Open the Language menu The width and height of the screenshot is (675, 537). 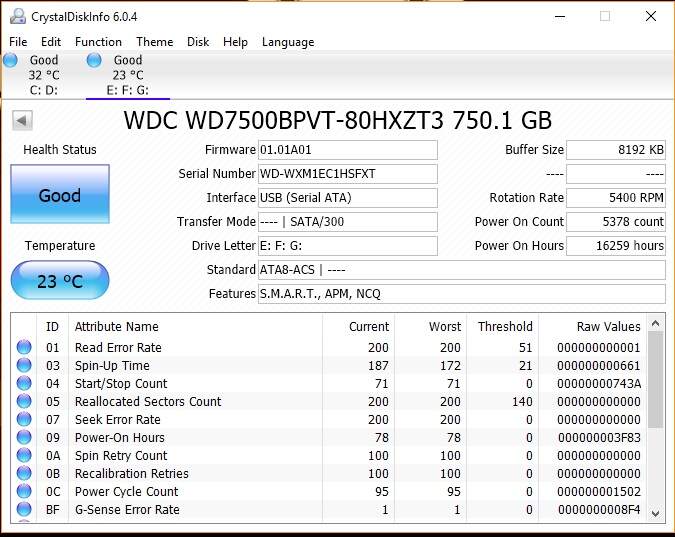288,42
